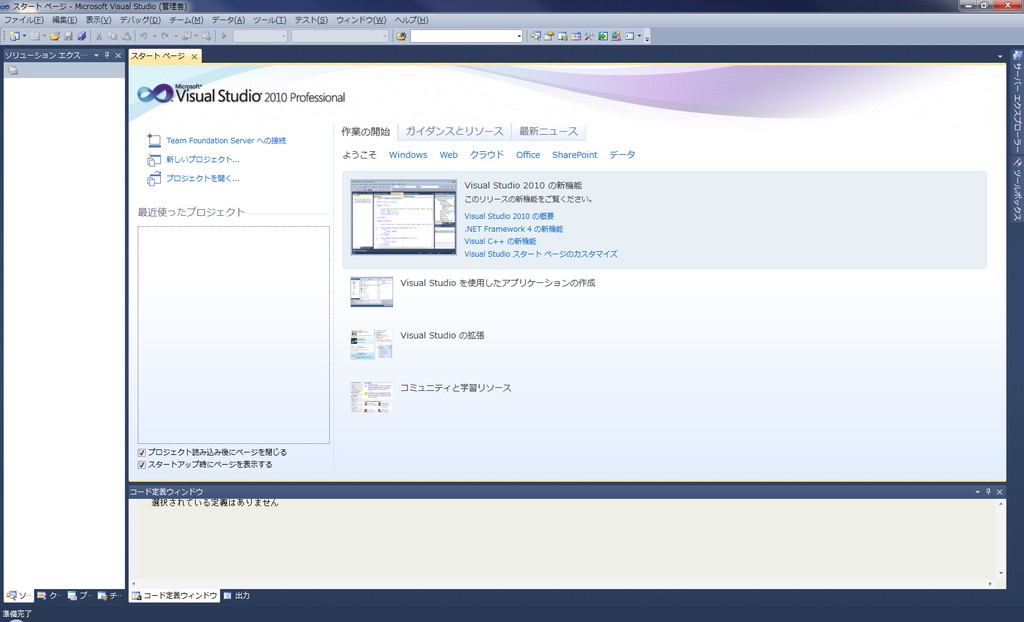Viewport: 1024px width, 622px height.
Task: Open the ツールボックス side tab
Action: 1017,189
